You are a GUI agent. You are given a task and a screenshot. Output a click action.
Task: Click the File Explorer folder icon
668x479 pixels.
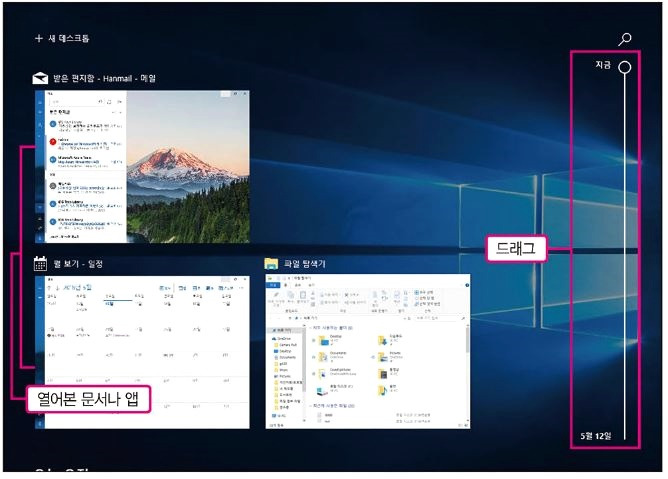tap(271, 264)
